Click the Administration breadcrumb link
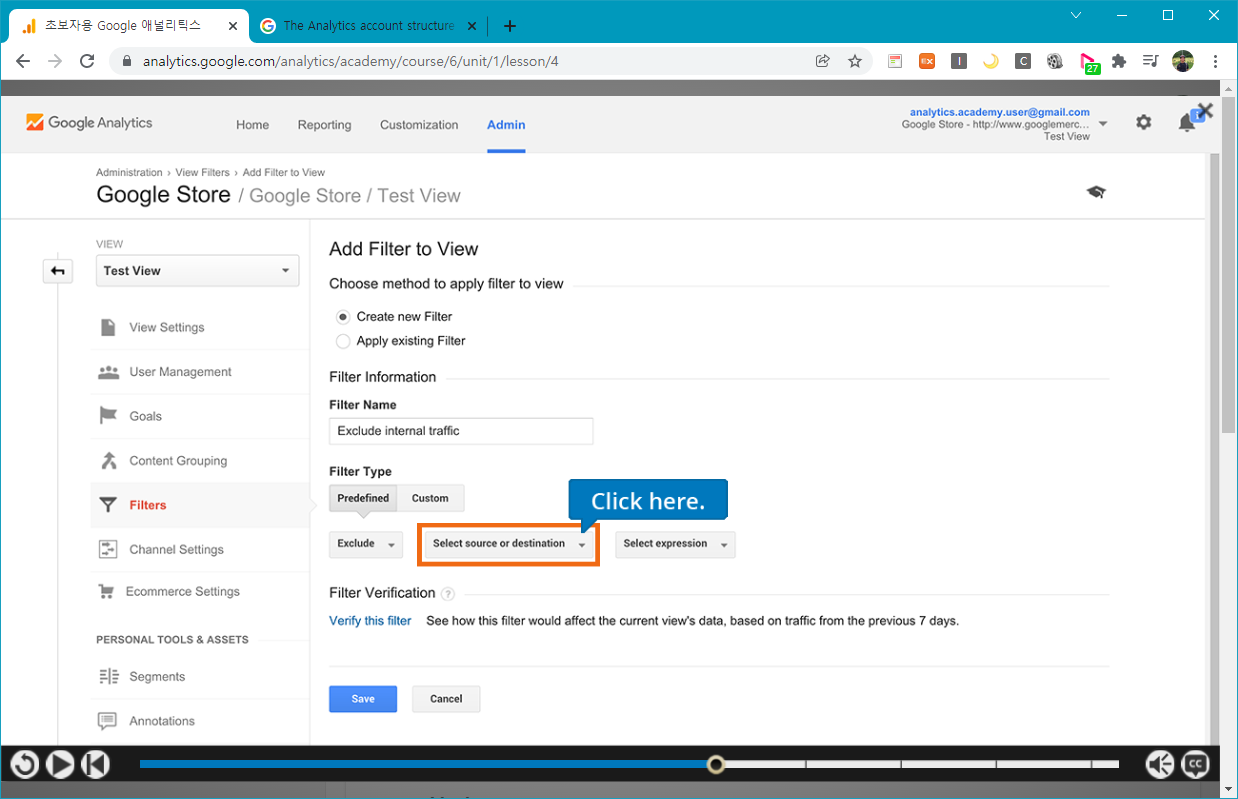 pos(129,173)
